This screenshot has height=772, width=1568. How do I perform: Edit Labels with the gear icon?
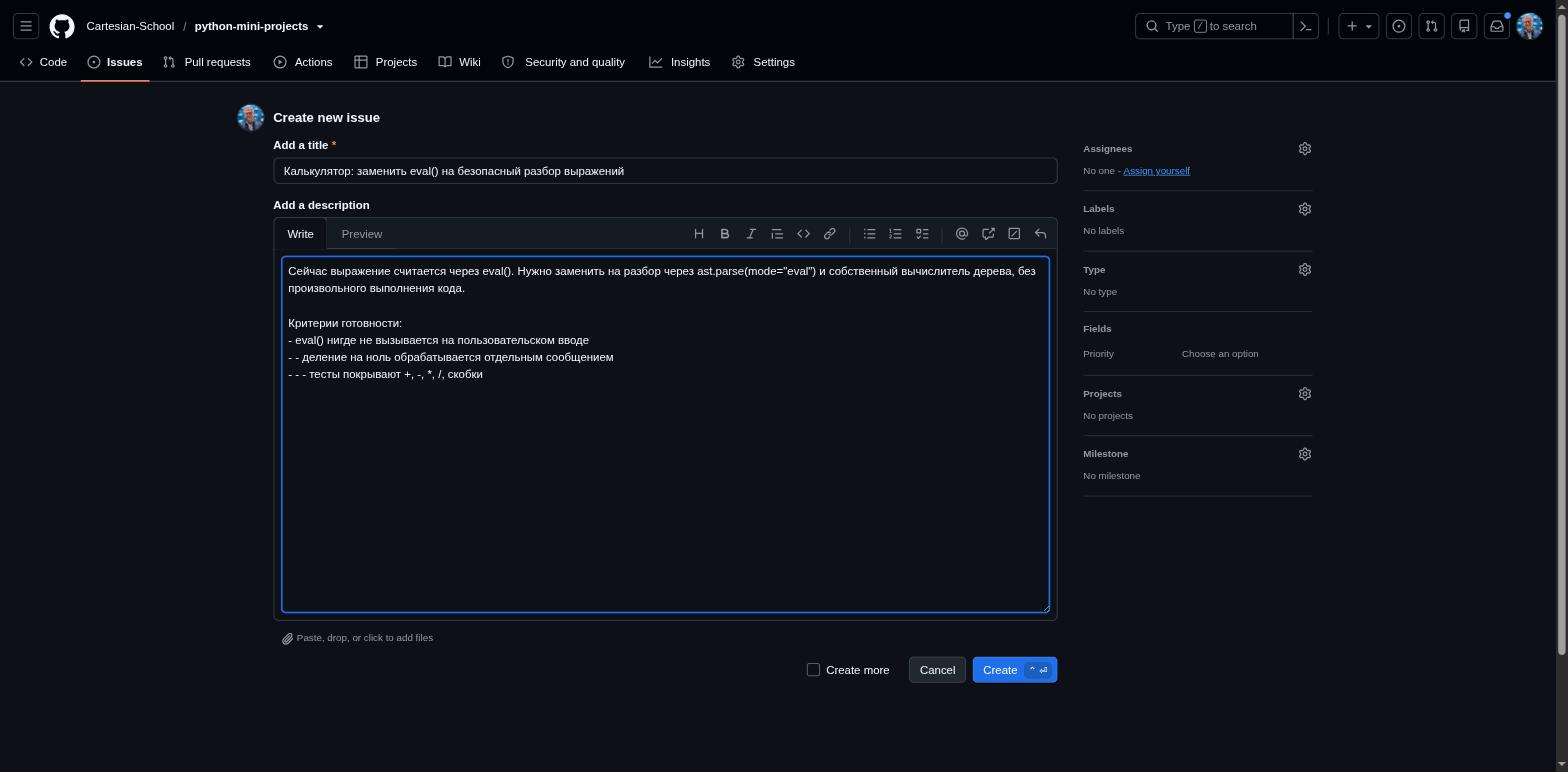1304,209
